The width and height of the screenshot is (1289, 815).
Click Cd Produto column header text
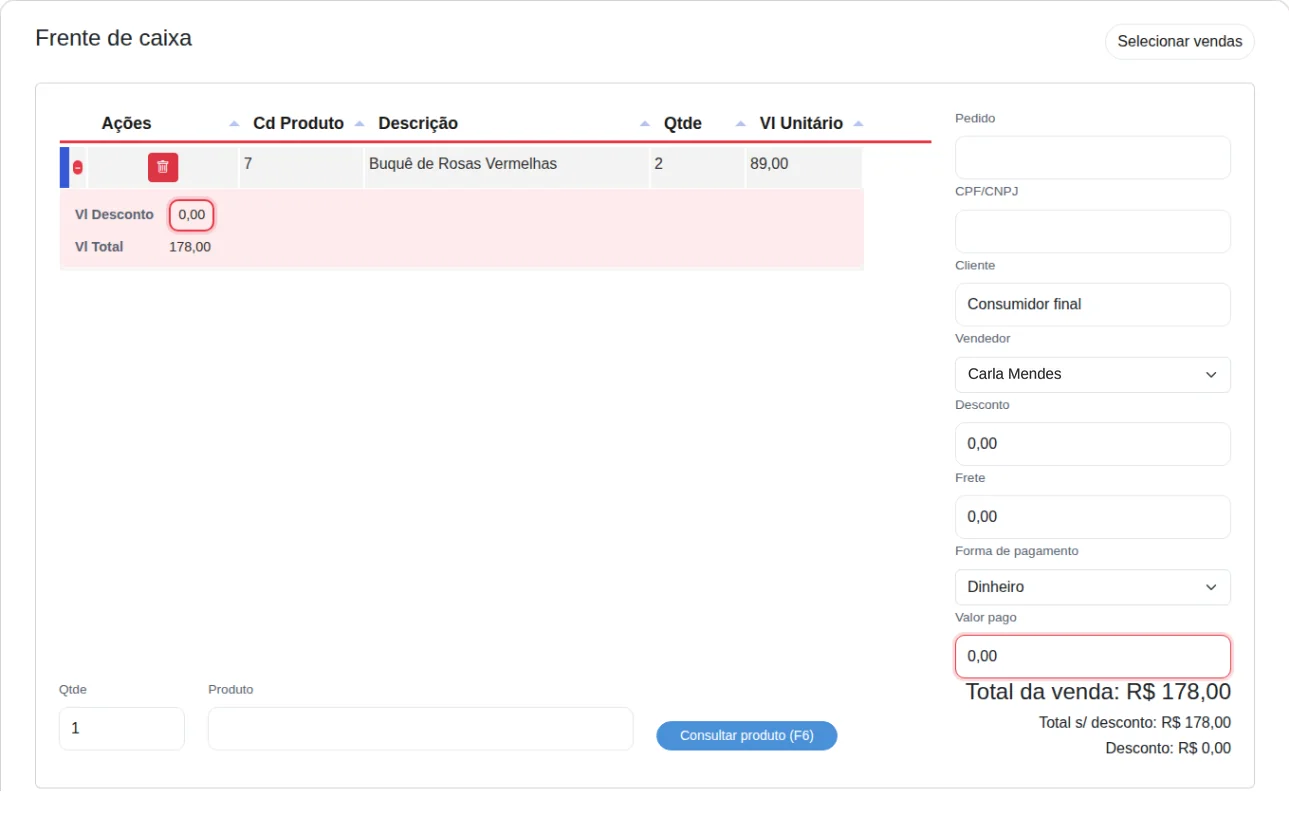pyautogui.click(x=298, y=124)
